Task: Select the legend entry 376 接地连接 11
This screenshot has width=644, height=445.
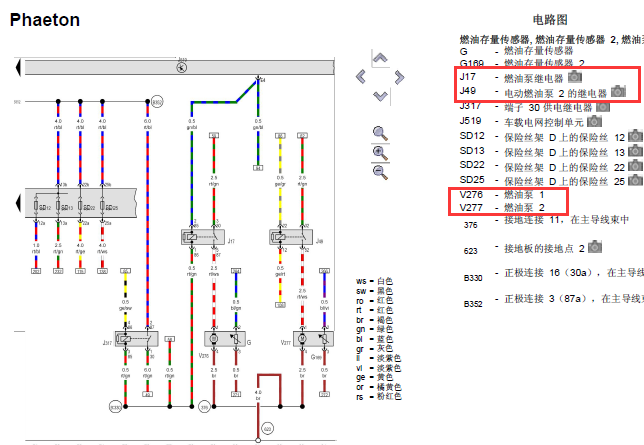Action: (x=546, y=221)
